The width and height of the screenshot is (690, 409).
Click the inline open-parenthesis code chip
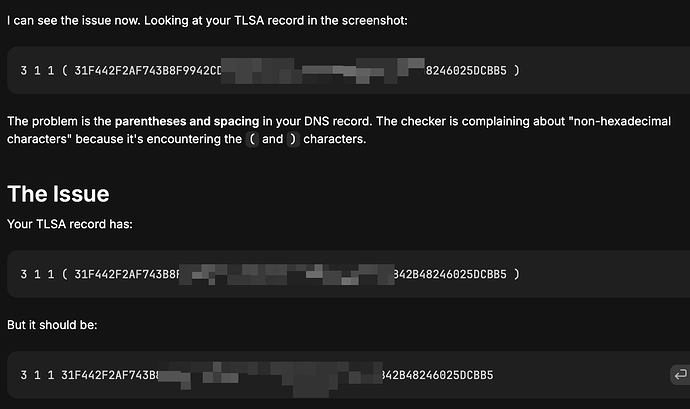252,139
